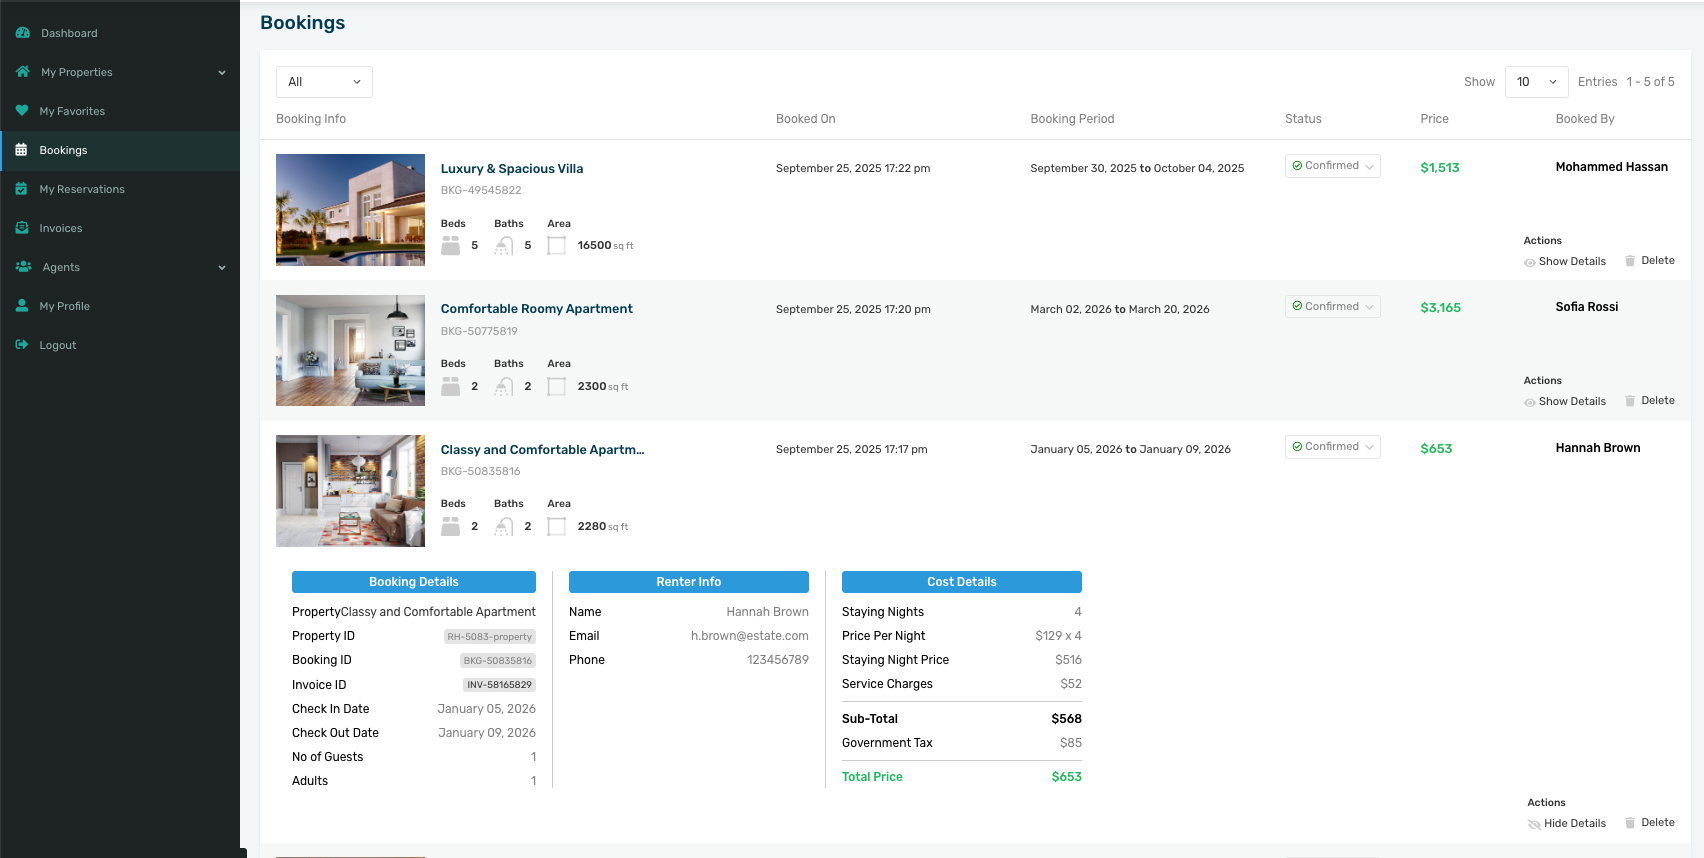Expand Agents submenu chevron
The image size is (1704, 858).
(222, 268)
